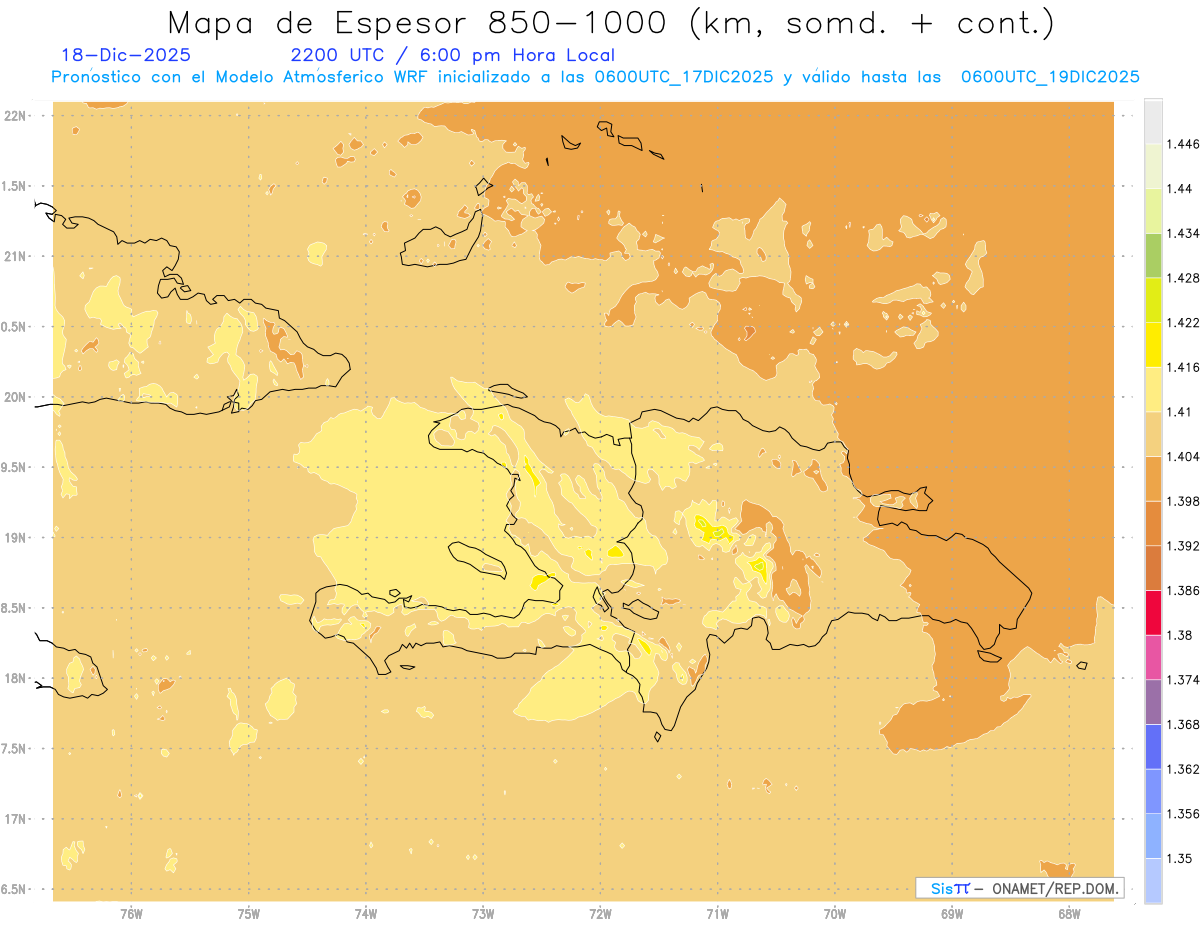The image size is (1200, 927).
Task: Select the latitude label '19N'
Action: (15, 537)
